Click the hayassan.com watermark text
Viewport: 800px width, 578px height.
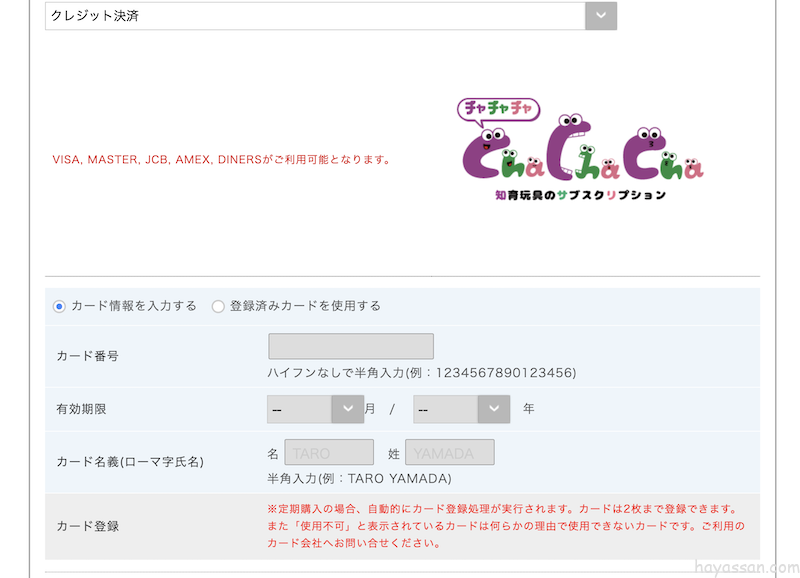740,564
